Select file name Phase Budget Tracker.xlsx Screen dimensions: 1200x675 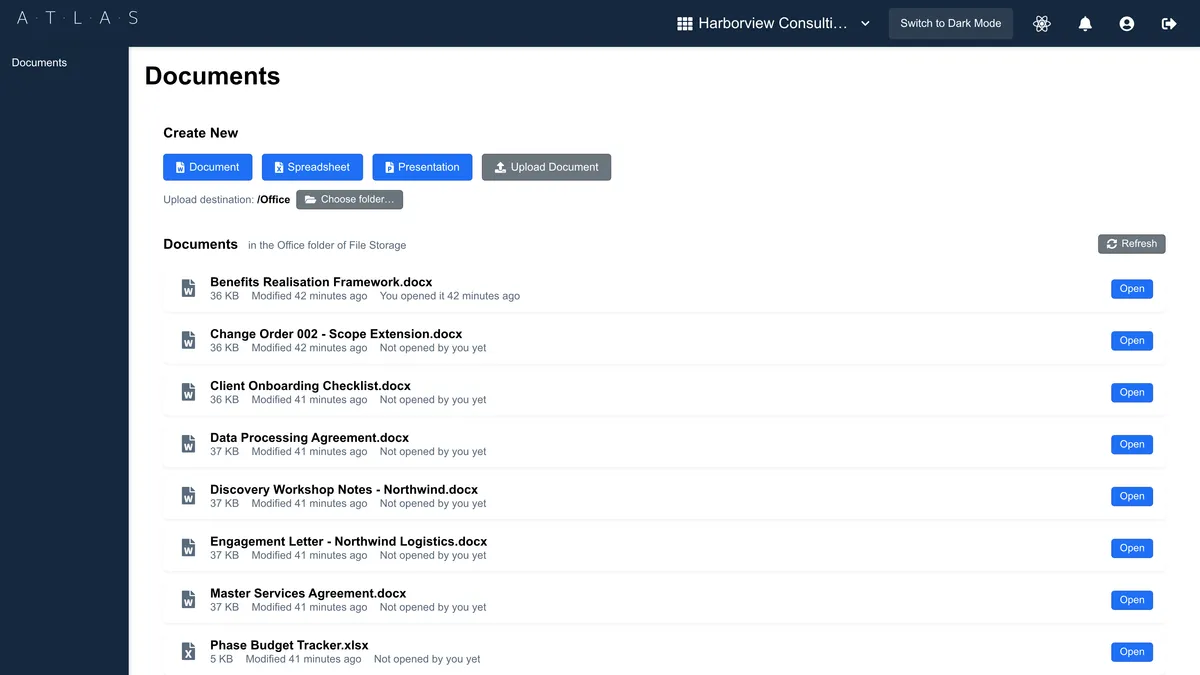coord(289,646)
